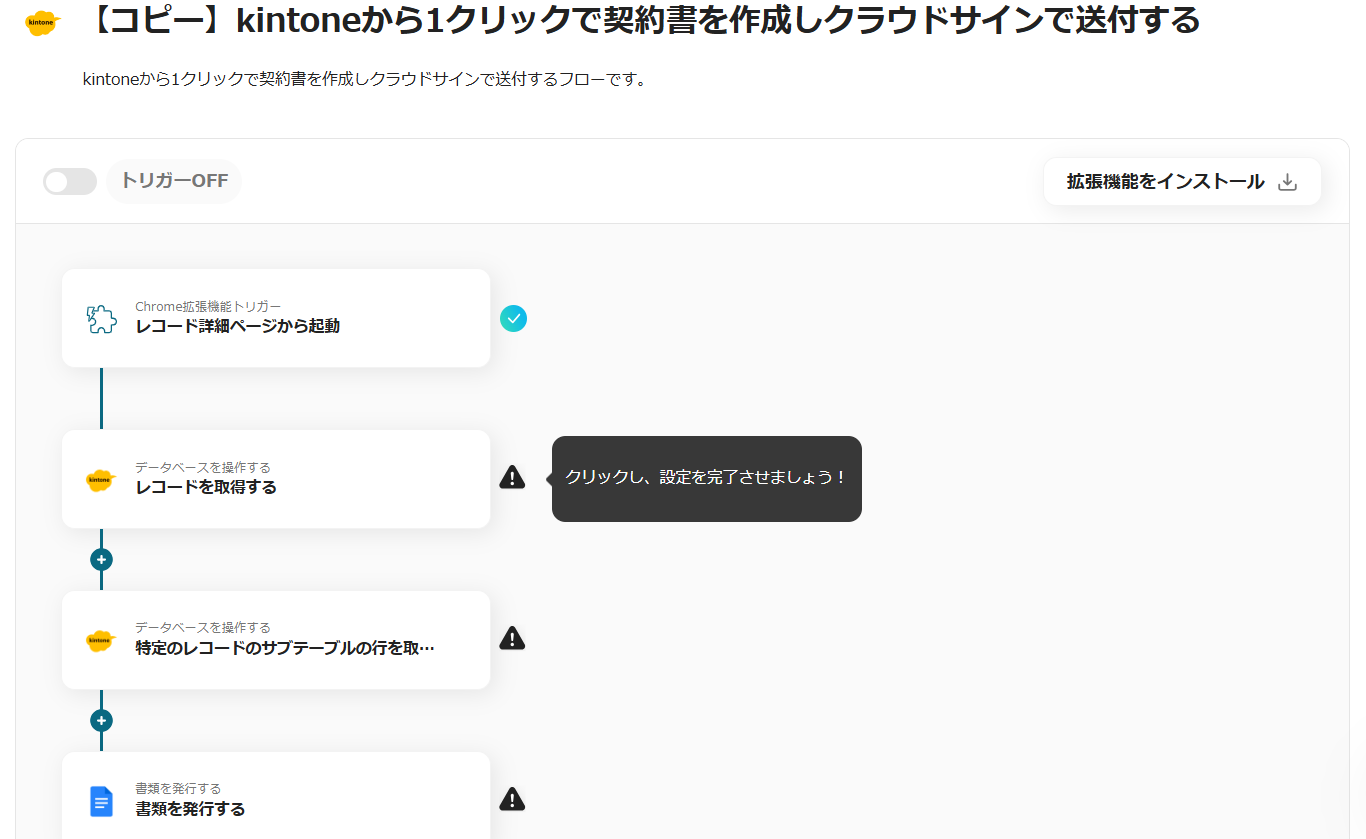Click the kintone icon in レコードを取得する step
The height and width of the screenshot is (839, 1366).
click(x=101, y=480)
